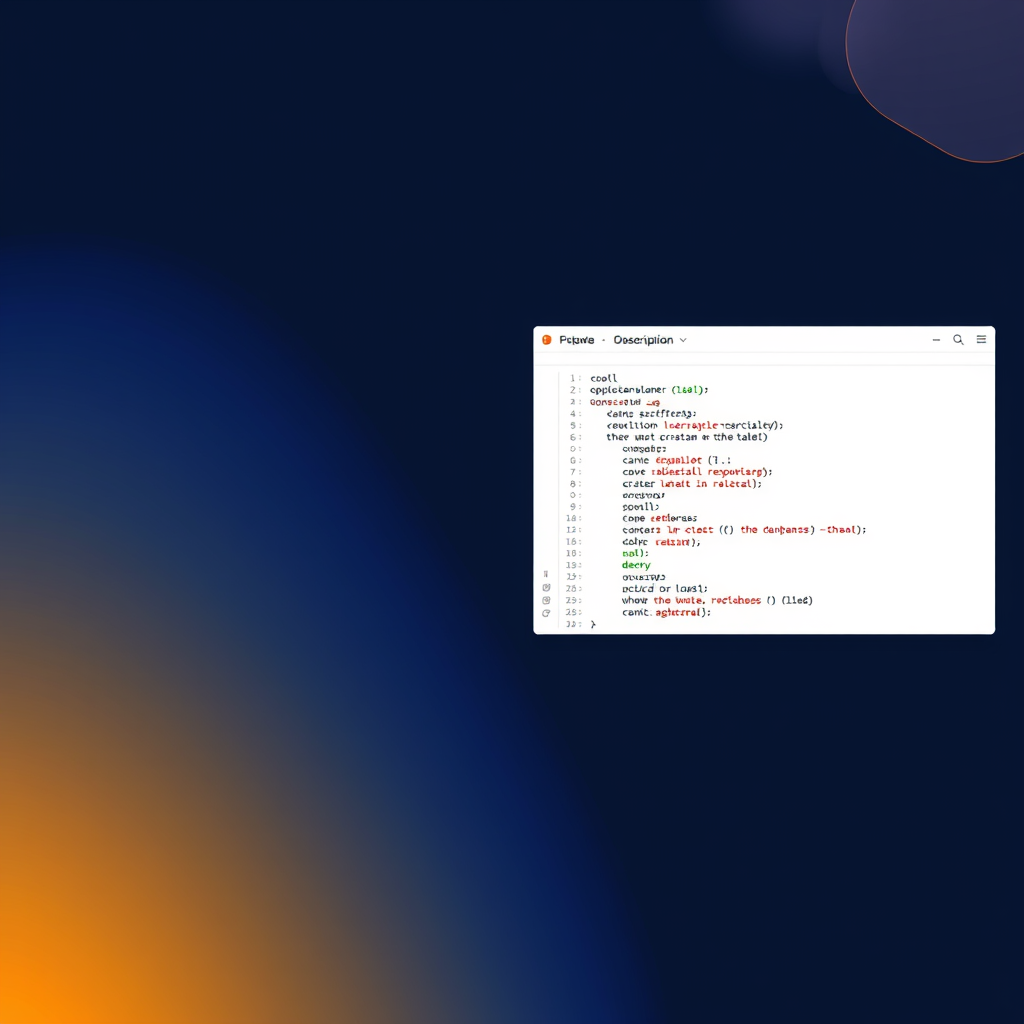The height and width of the screenshot is (1024, 1024).
Task: Click the cooll text on line 1
Action: pyautogui.click(x=603, y=378)
